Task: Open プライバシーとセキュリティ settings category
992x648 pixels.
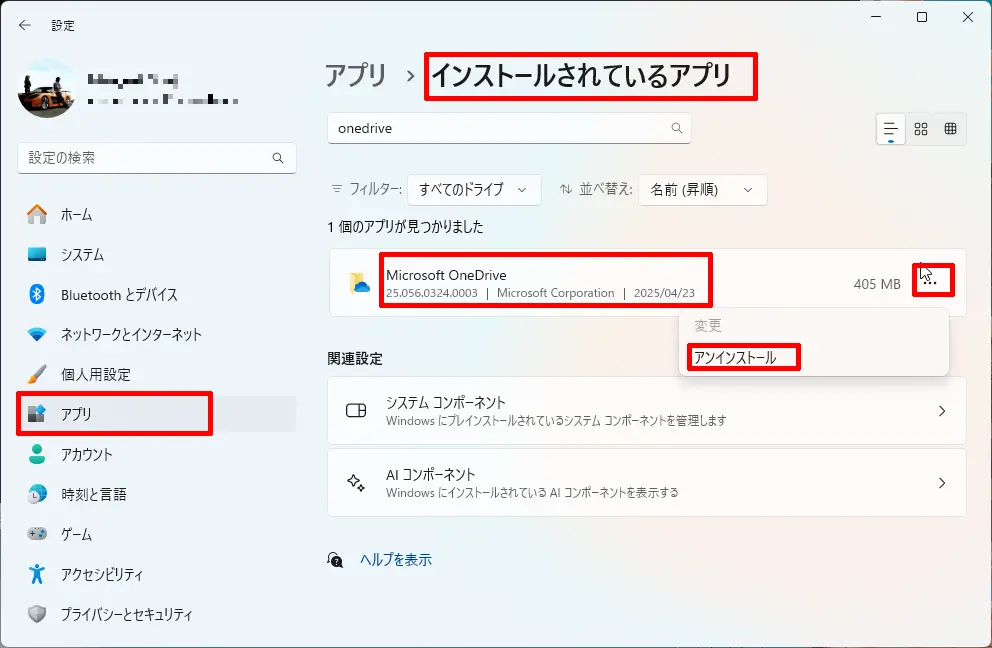Action: point(157,614)
